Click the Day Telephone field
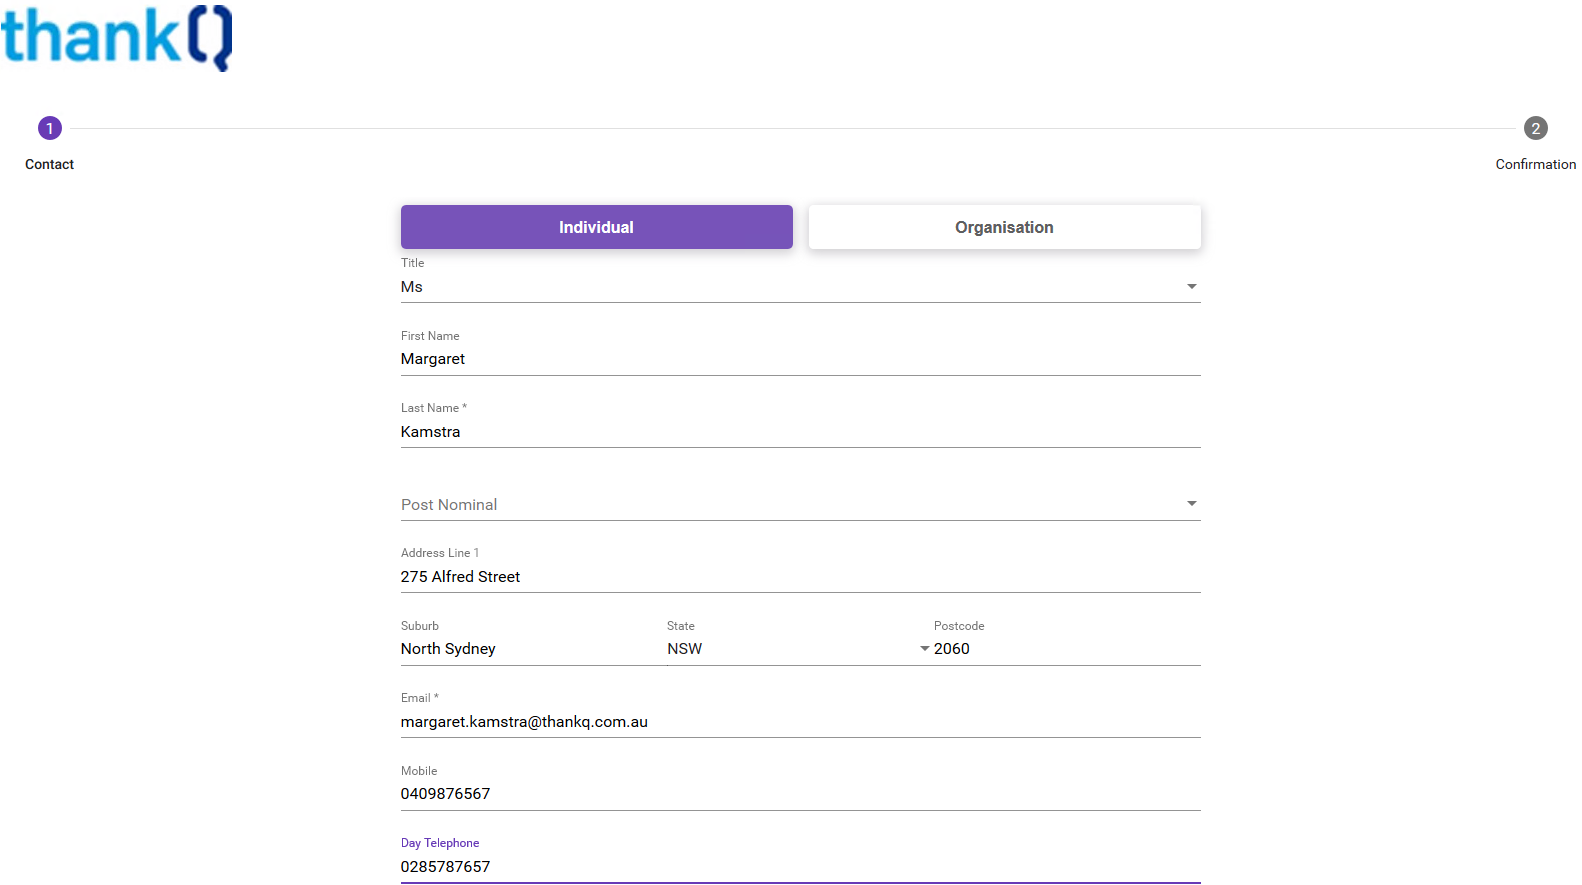The width and height of the screenshot is (1582, 885). click(x=800, y=867)
